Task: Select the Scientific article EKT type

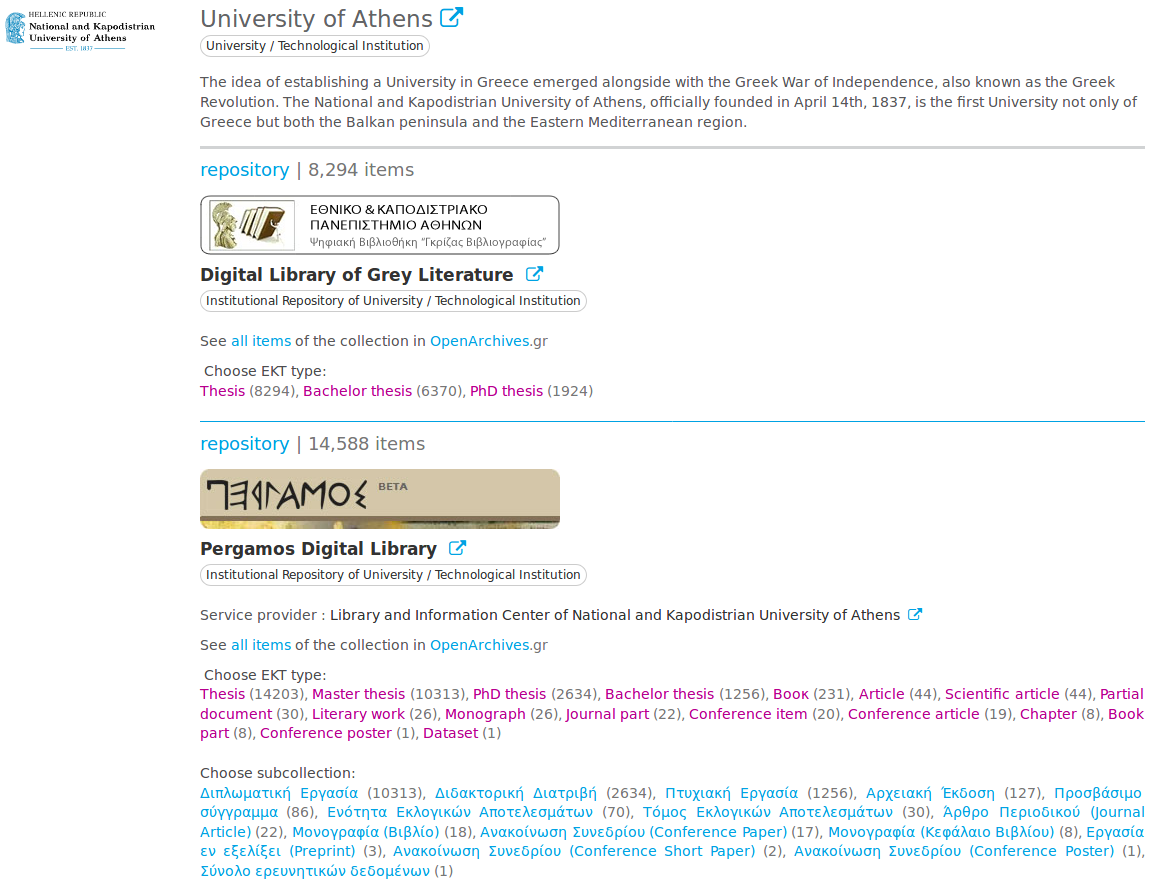Action: click(1001, 694)
